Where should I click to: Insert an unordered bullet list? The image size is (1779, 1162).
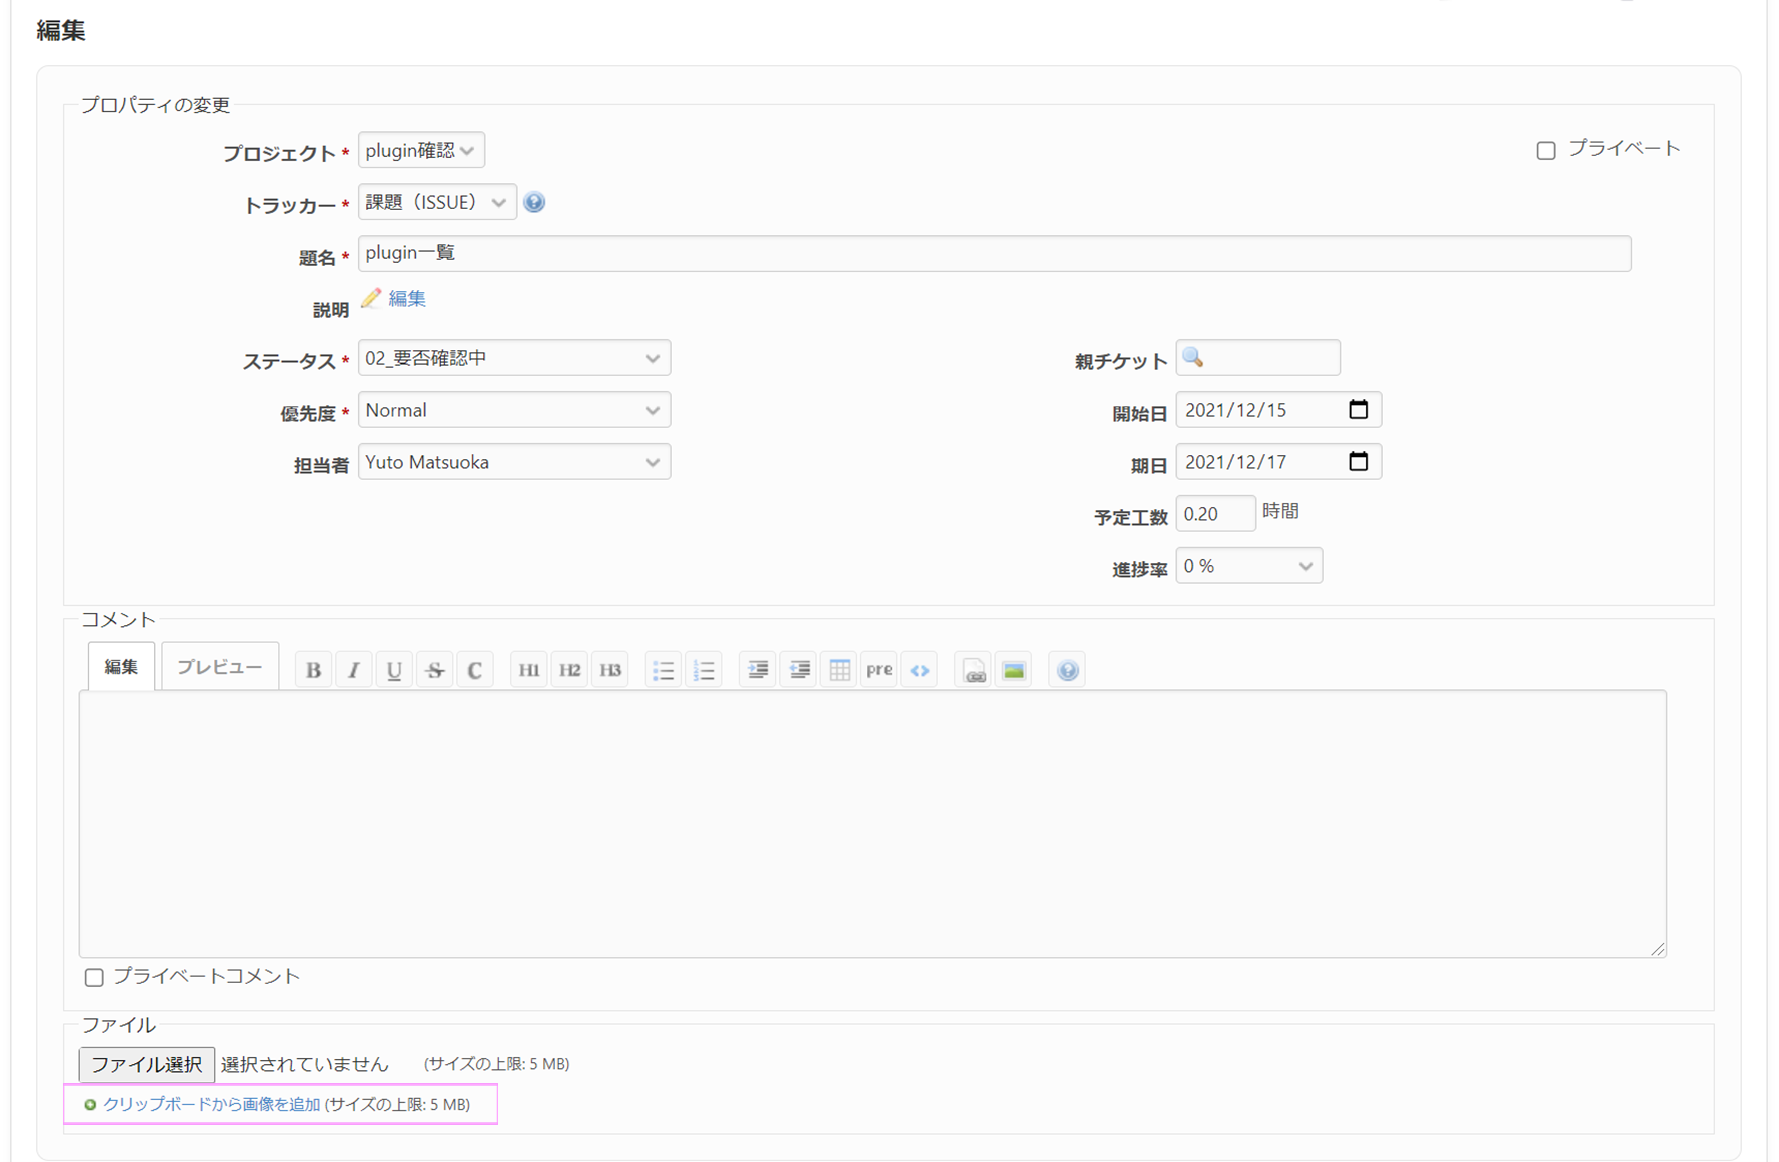[x=664, y=670]
